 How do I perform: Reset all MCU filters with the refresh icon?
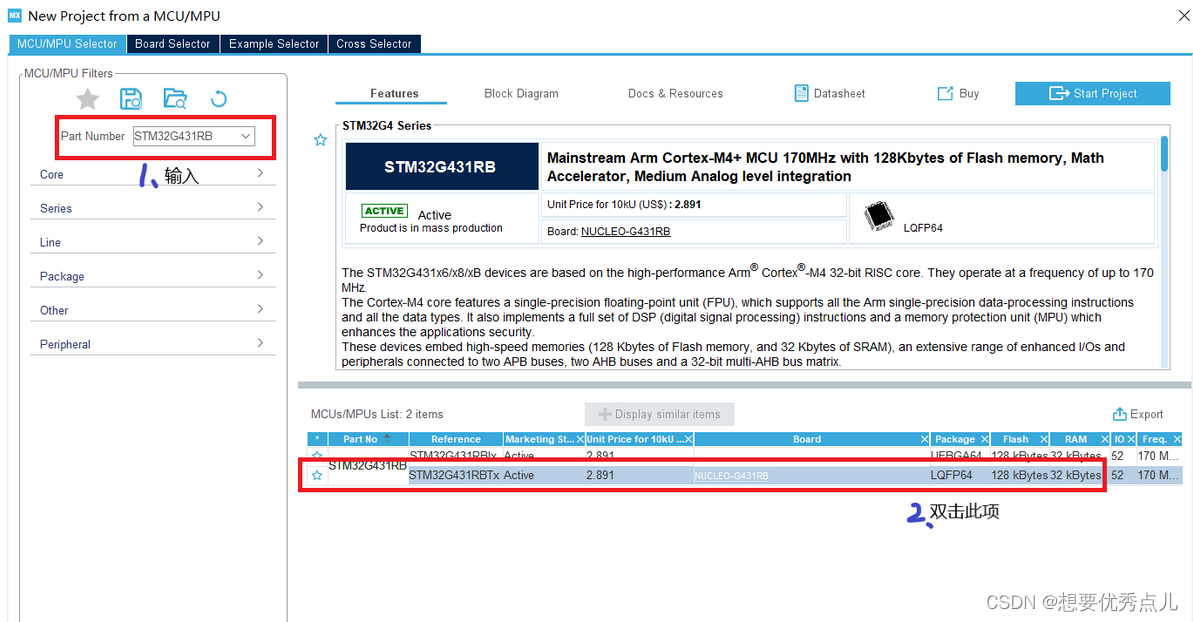(x=218, y=99)
